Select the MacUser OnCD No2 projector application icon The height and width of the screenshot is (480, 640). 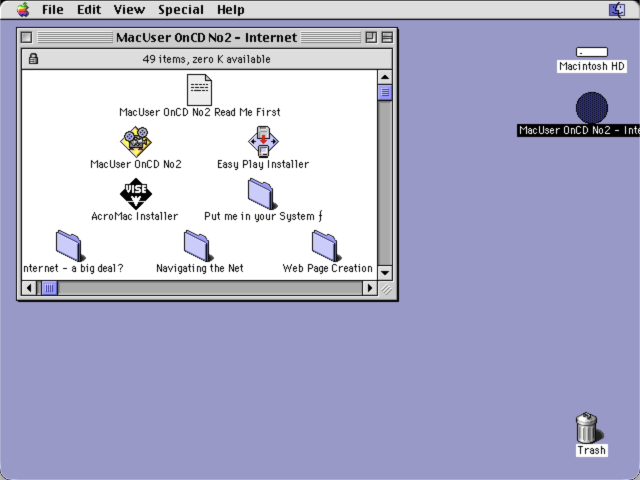136,142
